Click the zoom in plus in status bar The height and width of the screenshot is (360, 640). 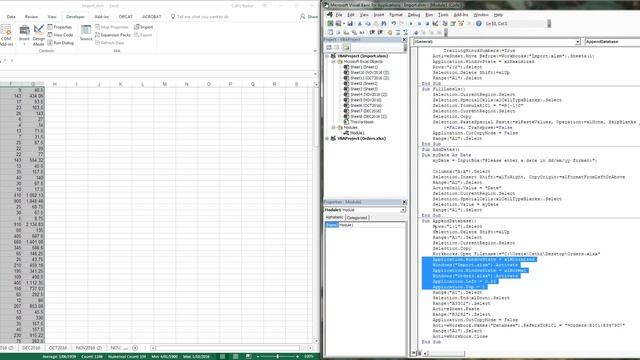(297, 356)
